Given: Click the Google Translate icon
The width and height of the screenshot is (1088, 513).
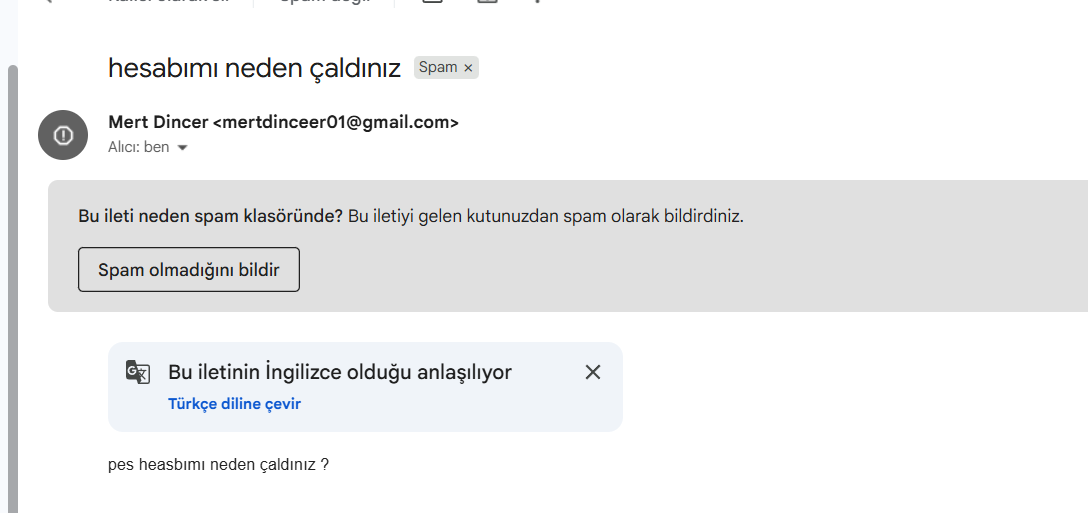Looking at the screenshot, I should 137,372.
